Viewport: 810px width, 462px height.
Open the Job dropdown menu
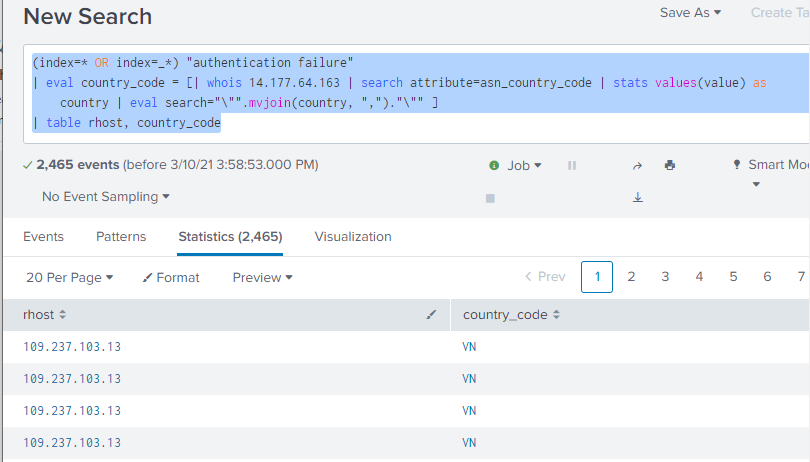(515, 166)
